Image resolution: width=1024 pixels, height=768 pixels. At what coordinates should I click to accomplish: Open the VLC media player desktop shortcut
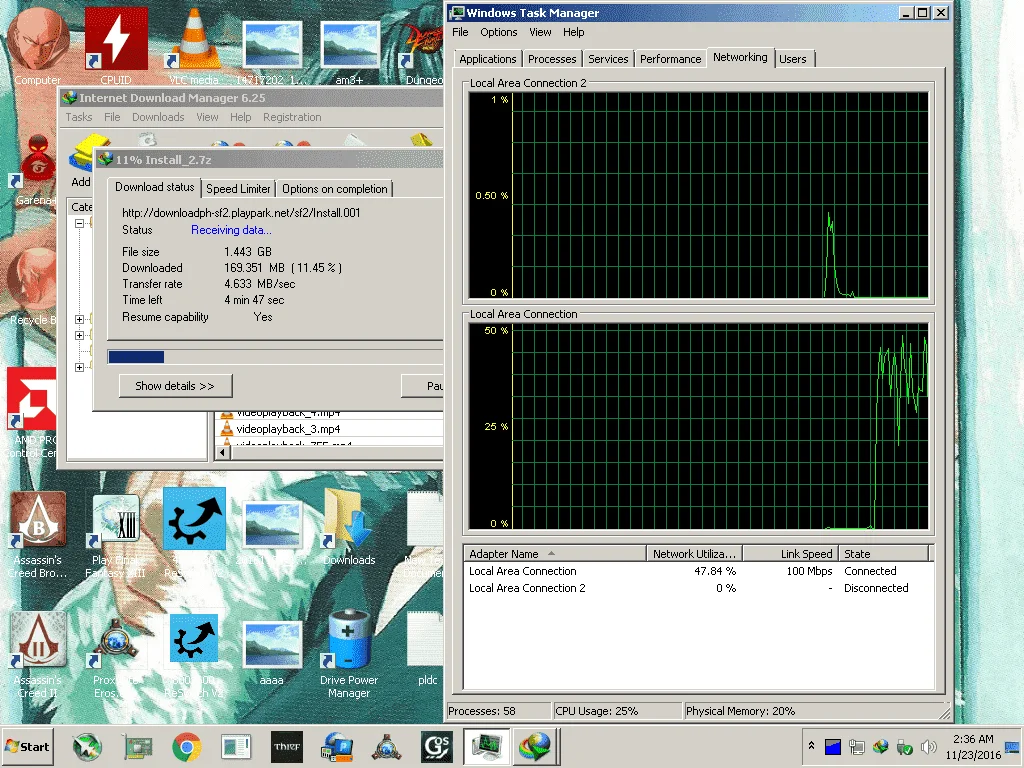pyautogui.click(x=194, y=46)
